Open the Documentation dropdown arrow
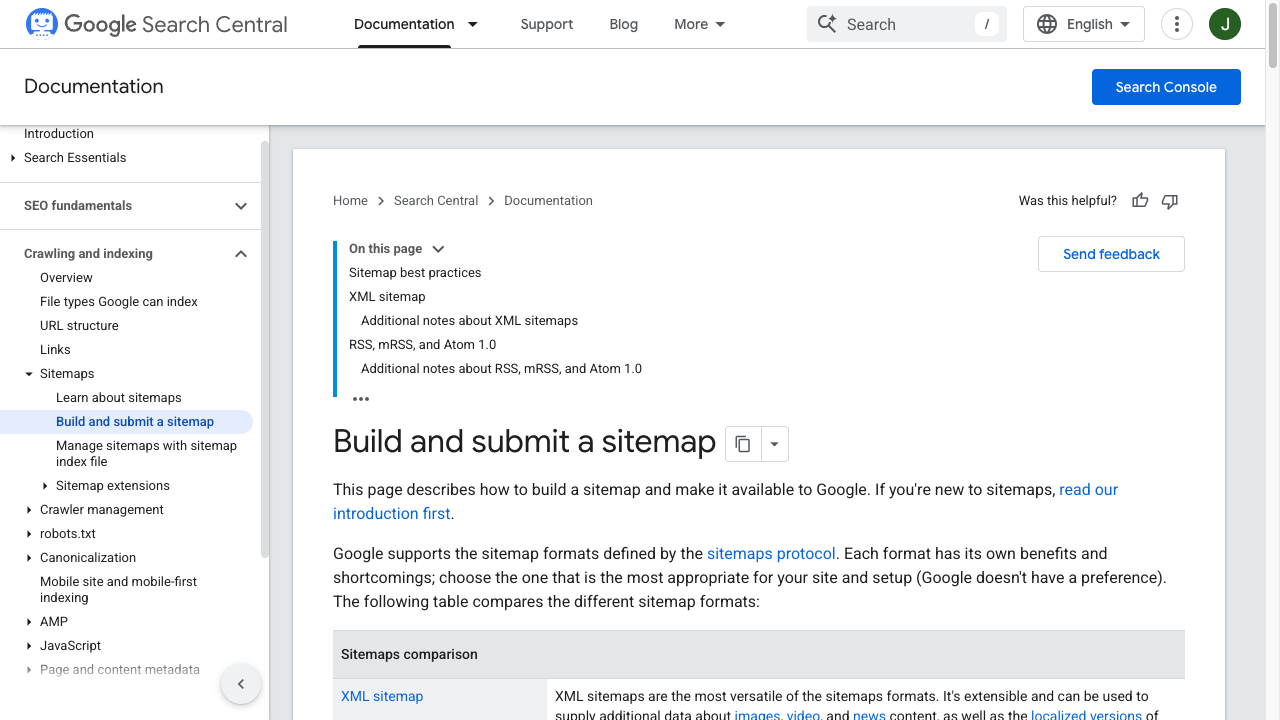Screen dimensions: 1280x720 click(473, 24)
